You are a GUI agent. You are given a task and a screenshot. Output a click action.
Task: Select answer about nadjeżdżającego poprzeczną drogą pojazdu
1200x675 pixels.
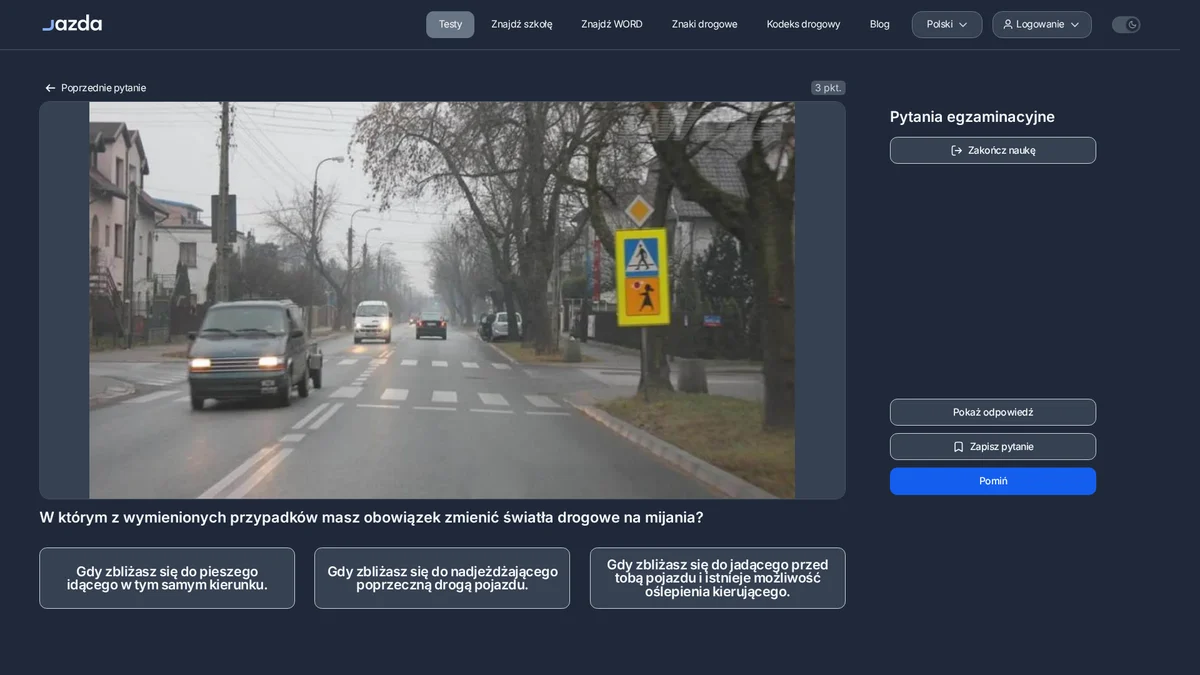pyautogui.click(x=442, y=578)
